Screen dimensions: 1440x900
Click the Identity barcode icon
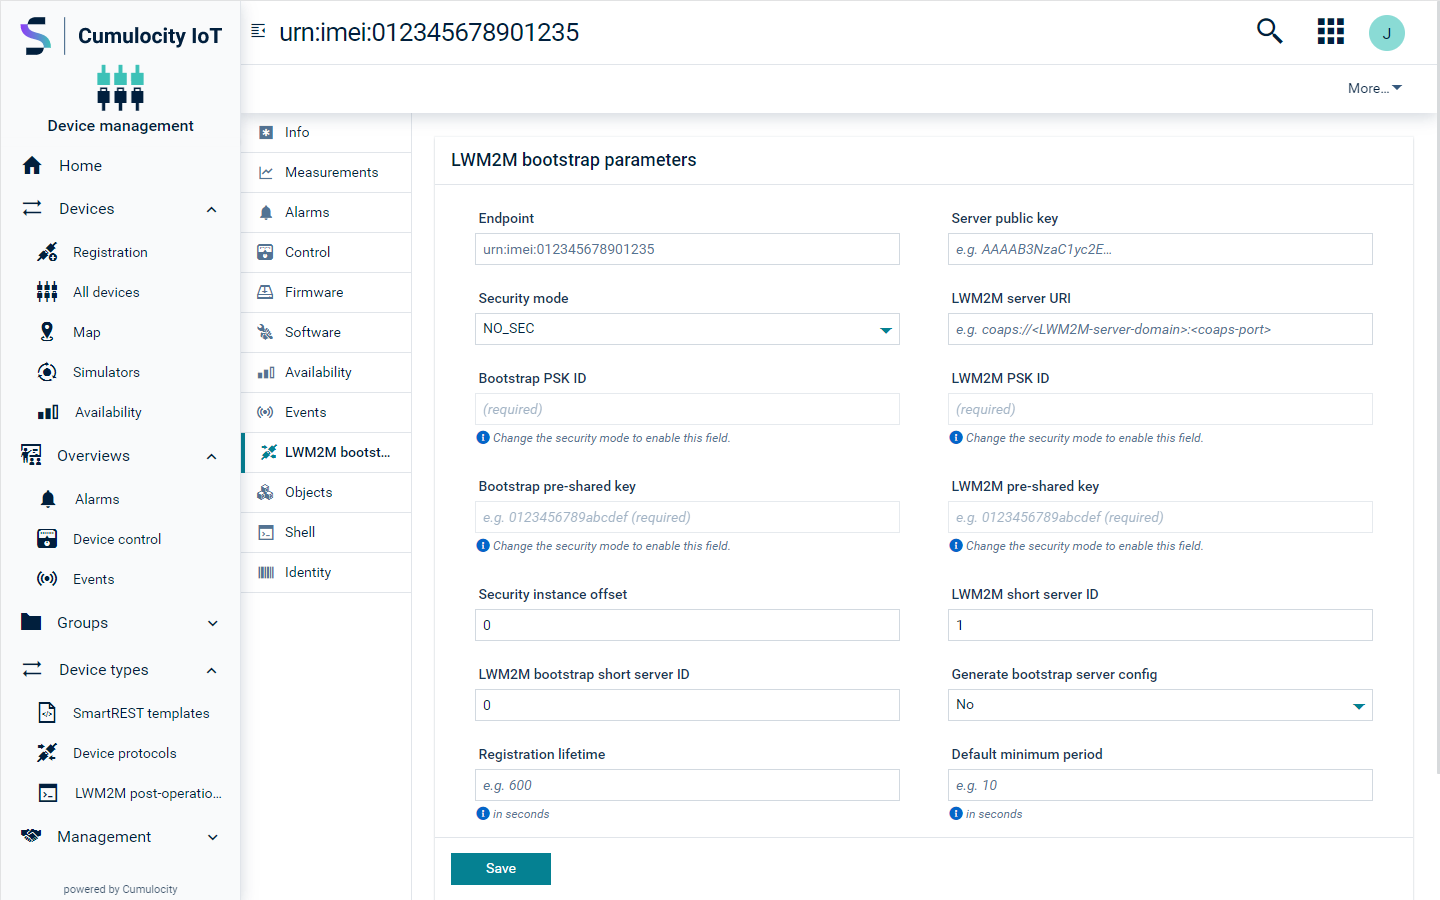click(266, 572)
